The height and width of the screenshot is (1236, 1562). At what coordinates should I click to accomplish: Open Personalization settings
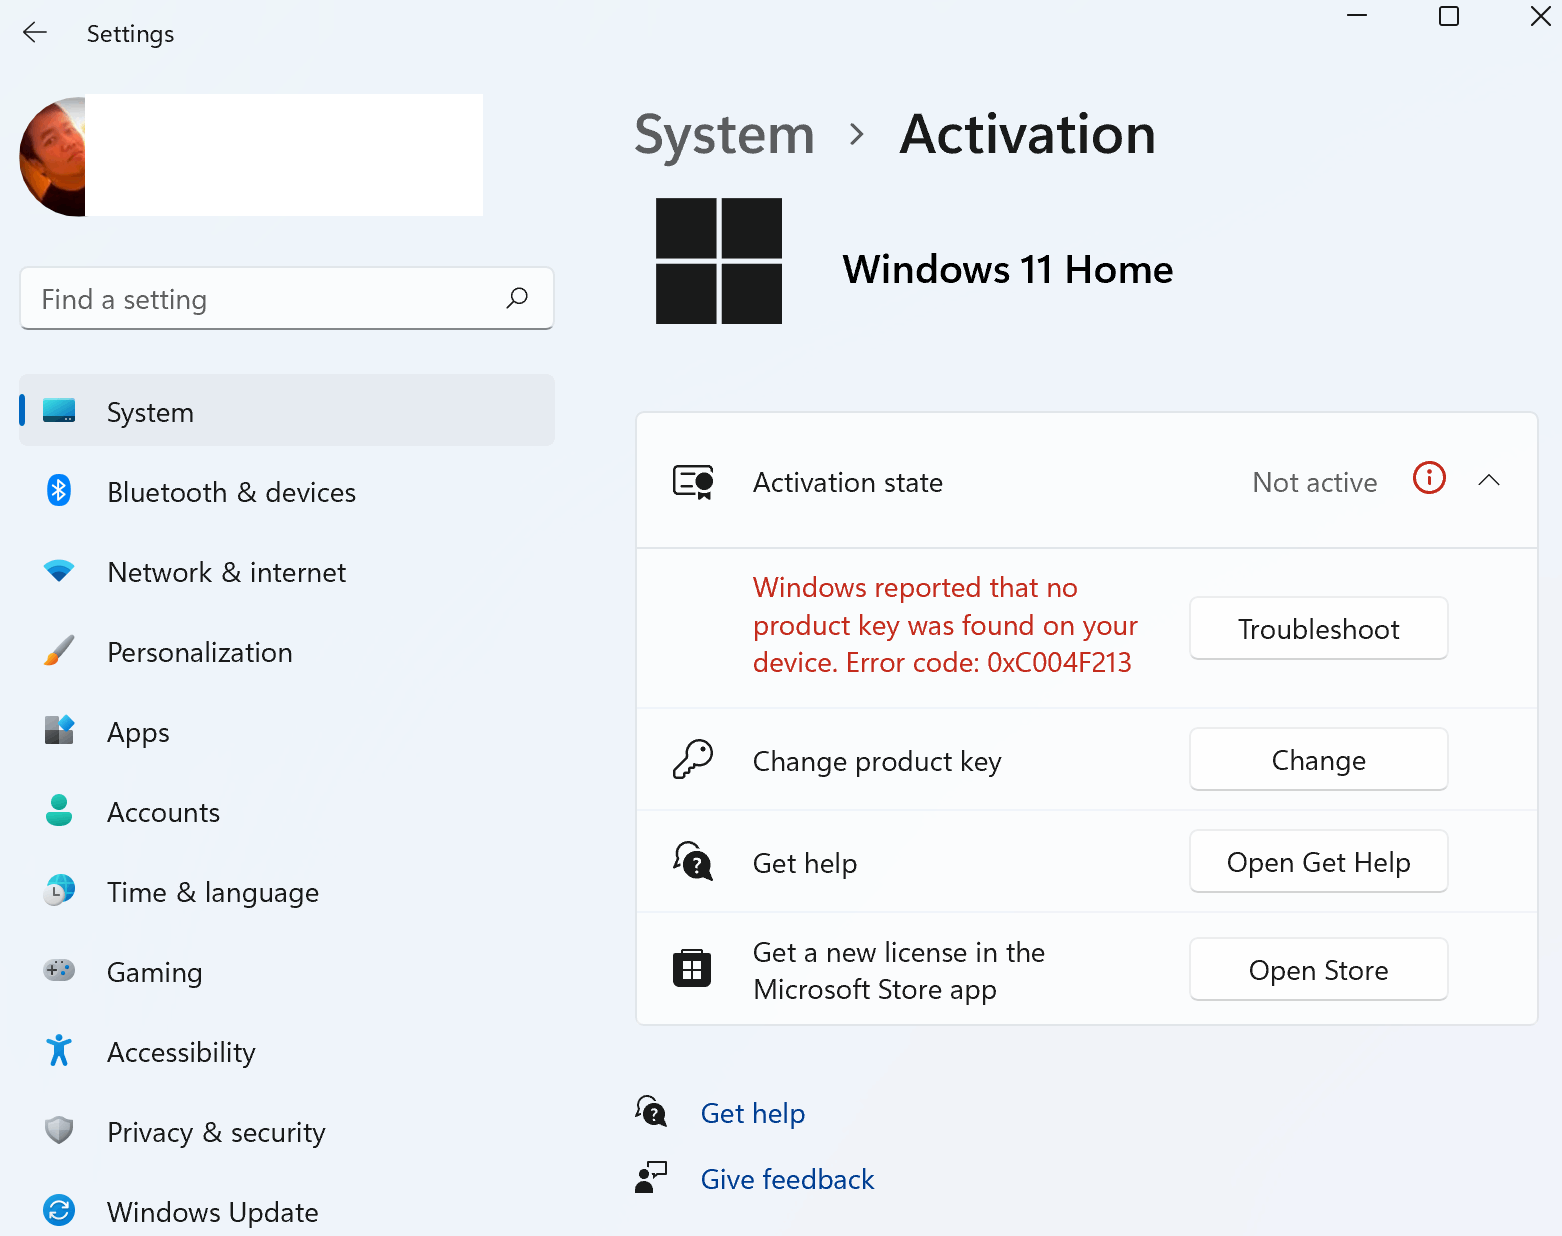click(287, 651)
